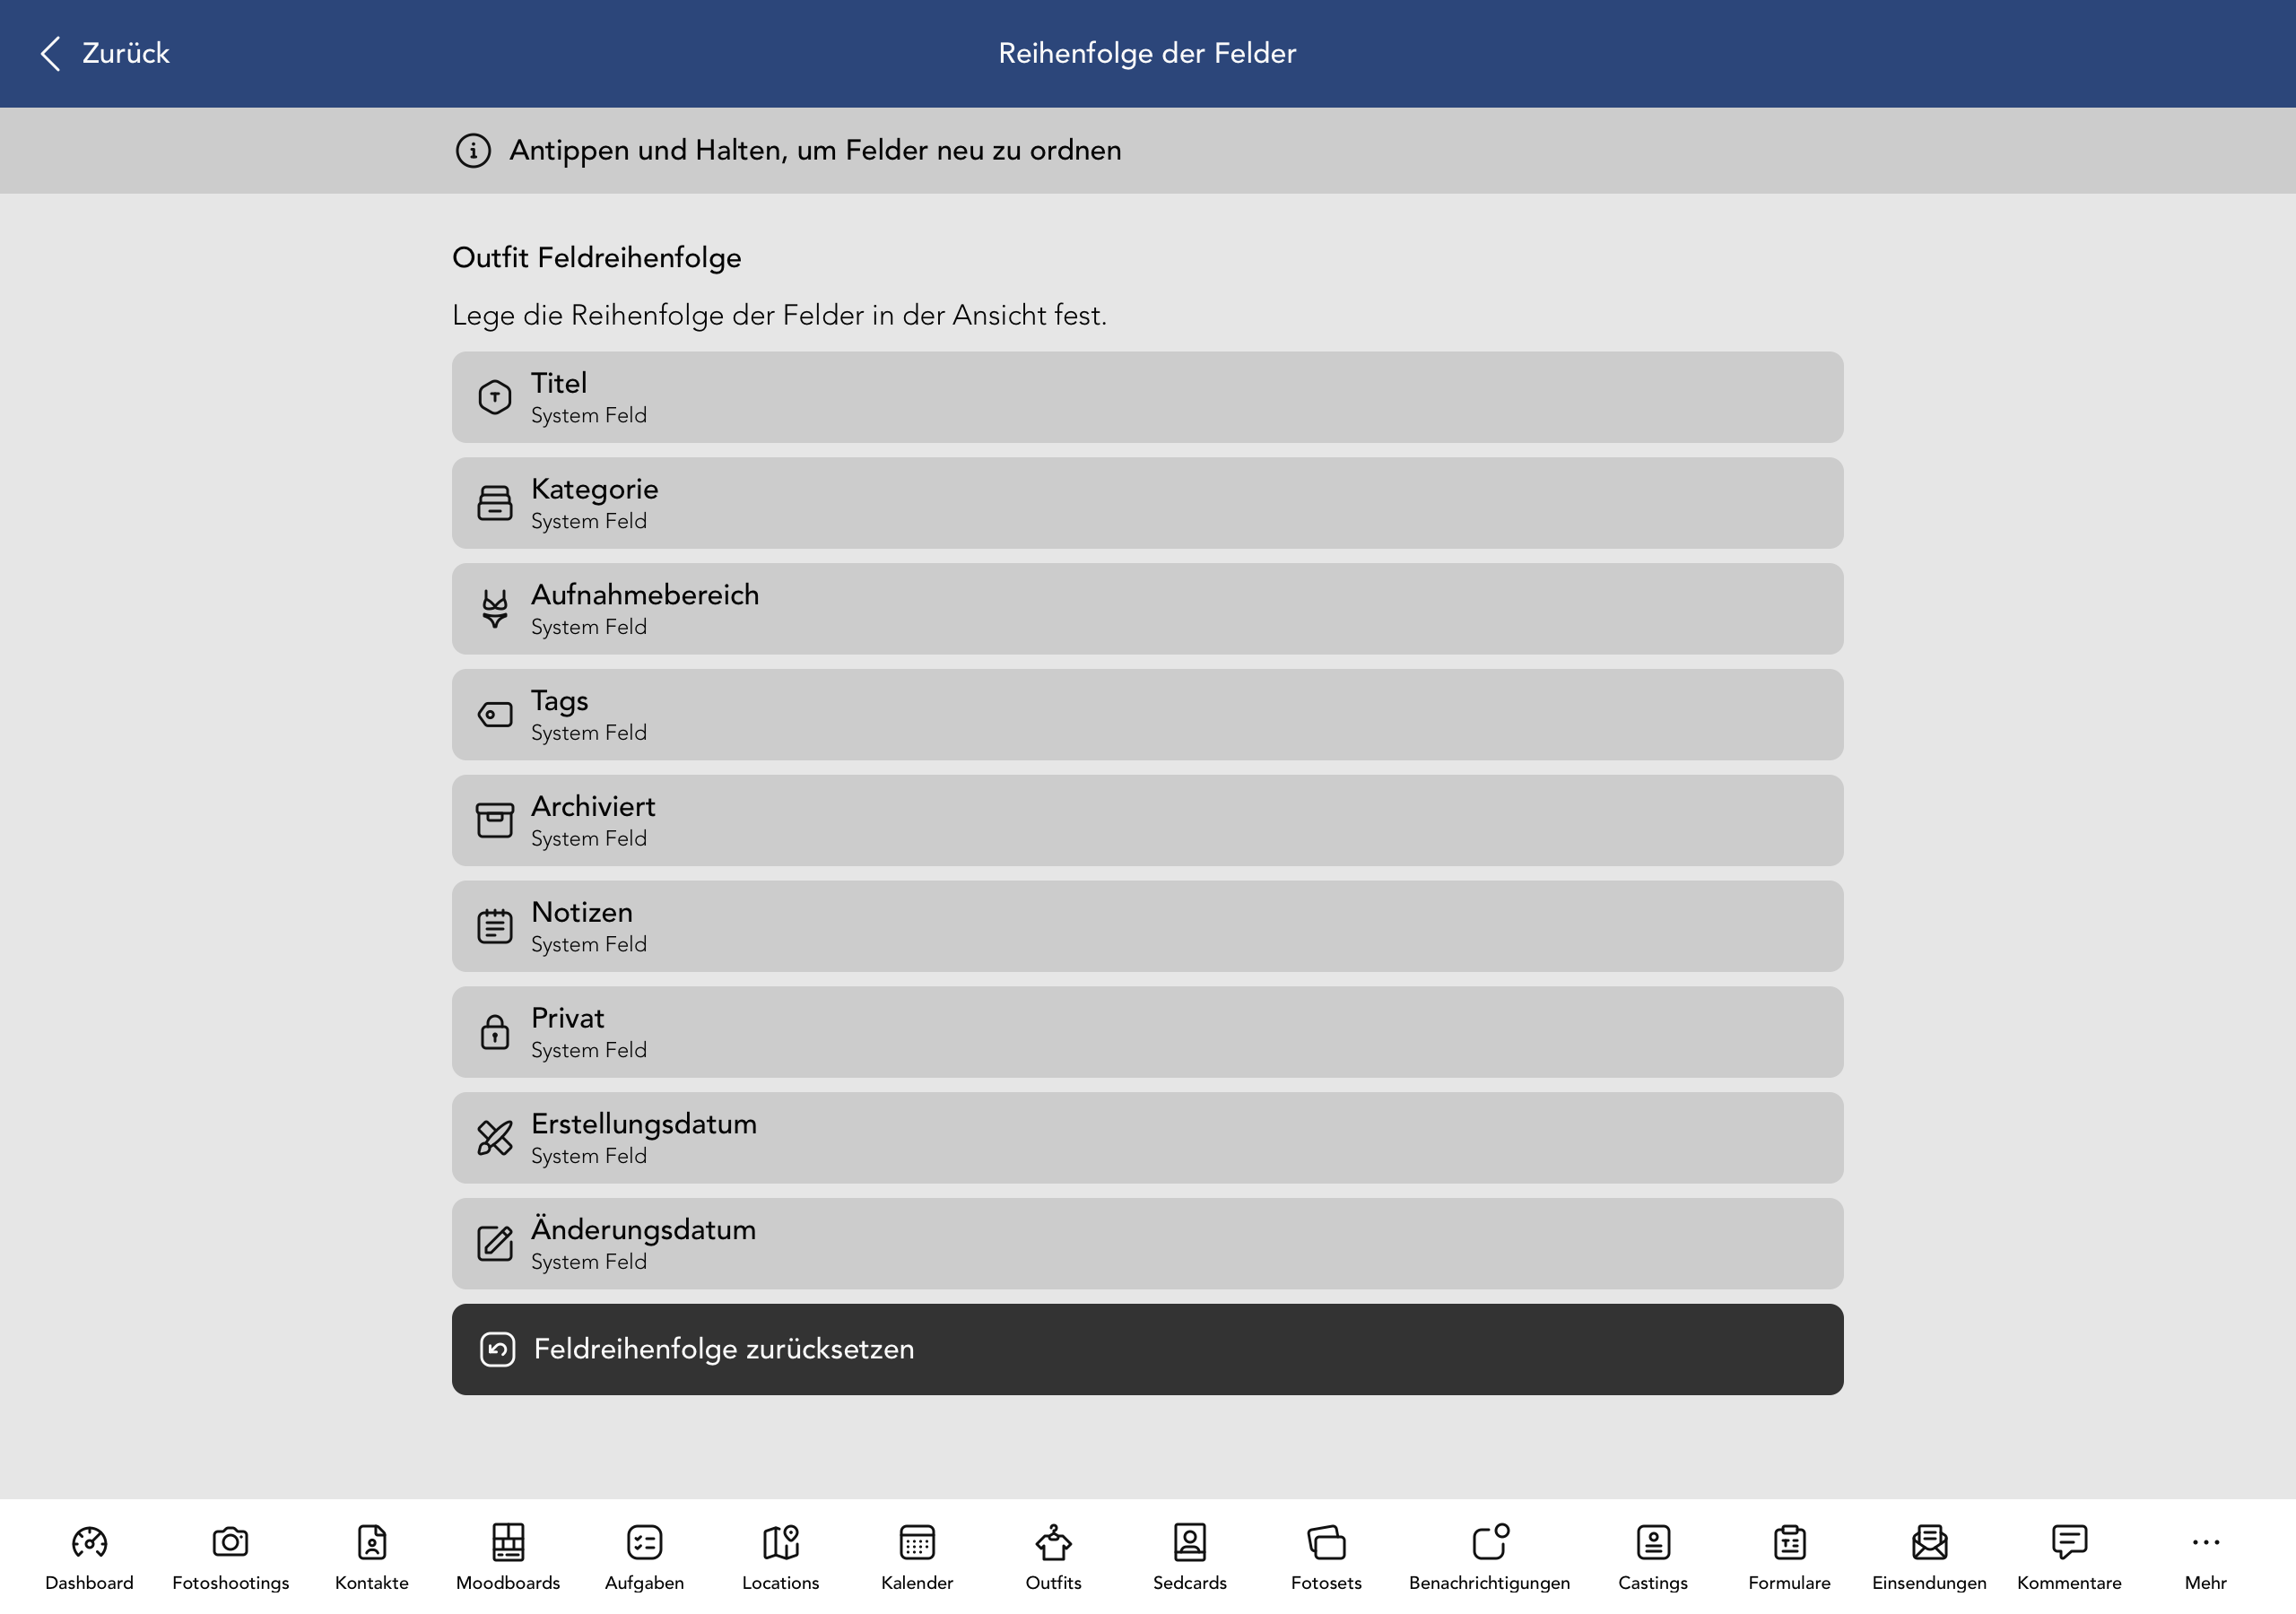Select the Titel field row

(1148, 397)
